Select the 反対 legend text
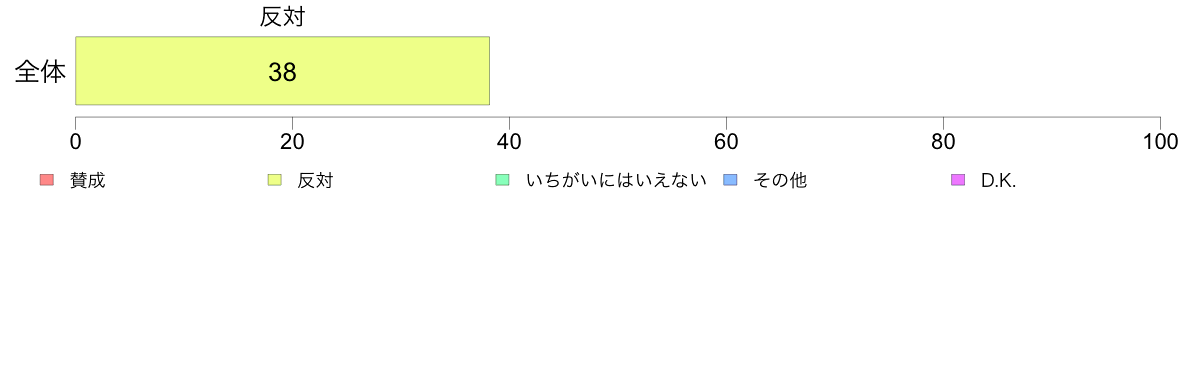The width and height of the screenshot is (1188, 368). point(315,181)
